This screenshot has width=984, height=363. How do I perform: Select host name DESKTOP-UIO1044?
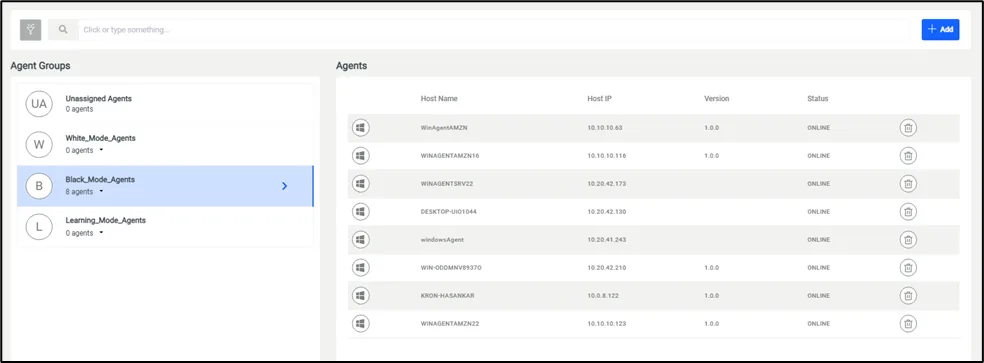(449, 212)
